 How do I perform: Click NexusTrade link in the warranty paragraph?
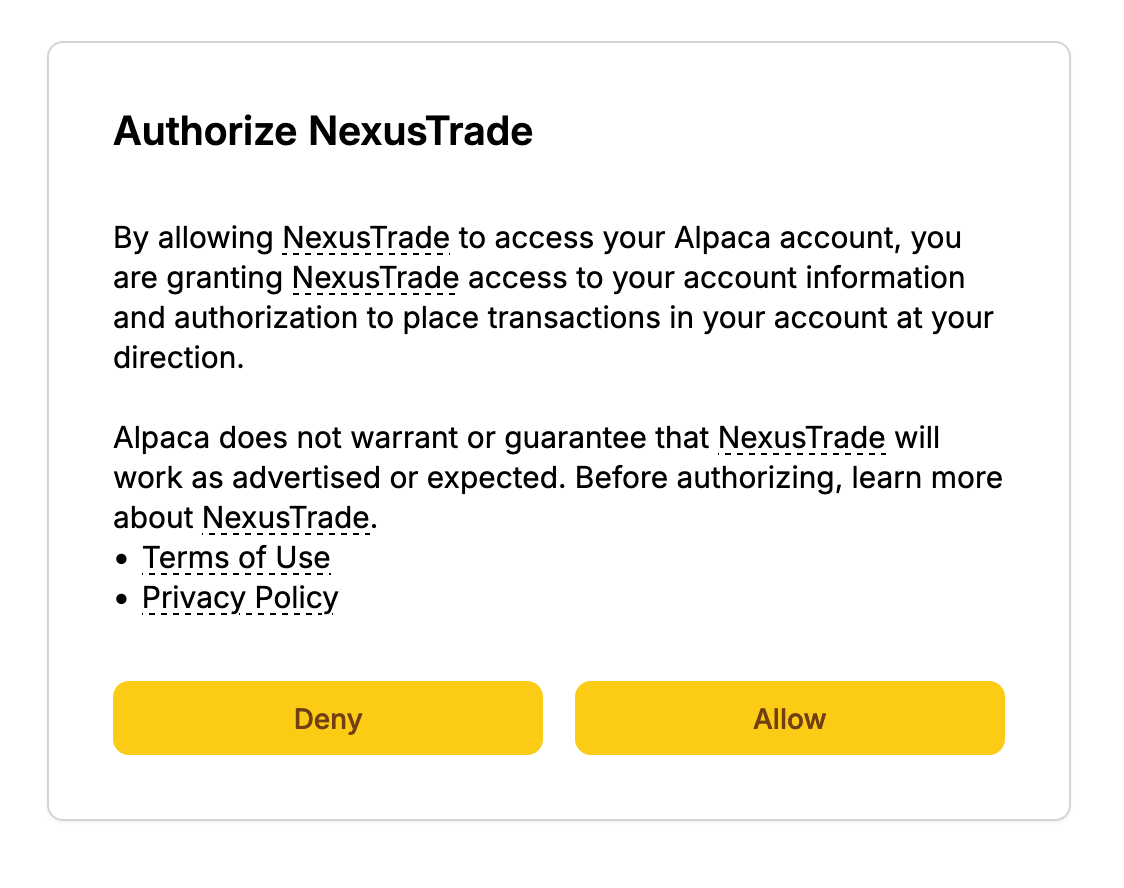pyautogui.click(x=802, y=438)
